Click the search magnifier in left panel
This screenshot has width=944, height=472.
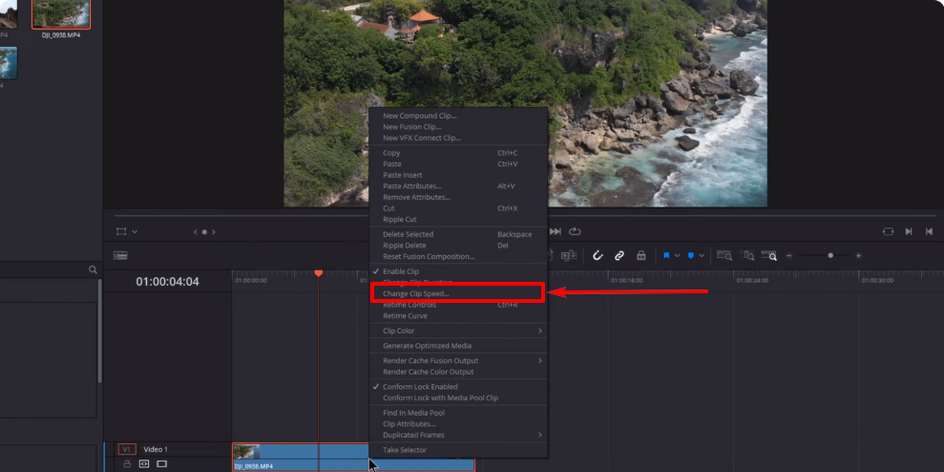(93, 270)
